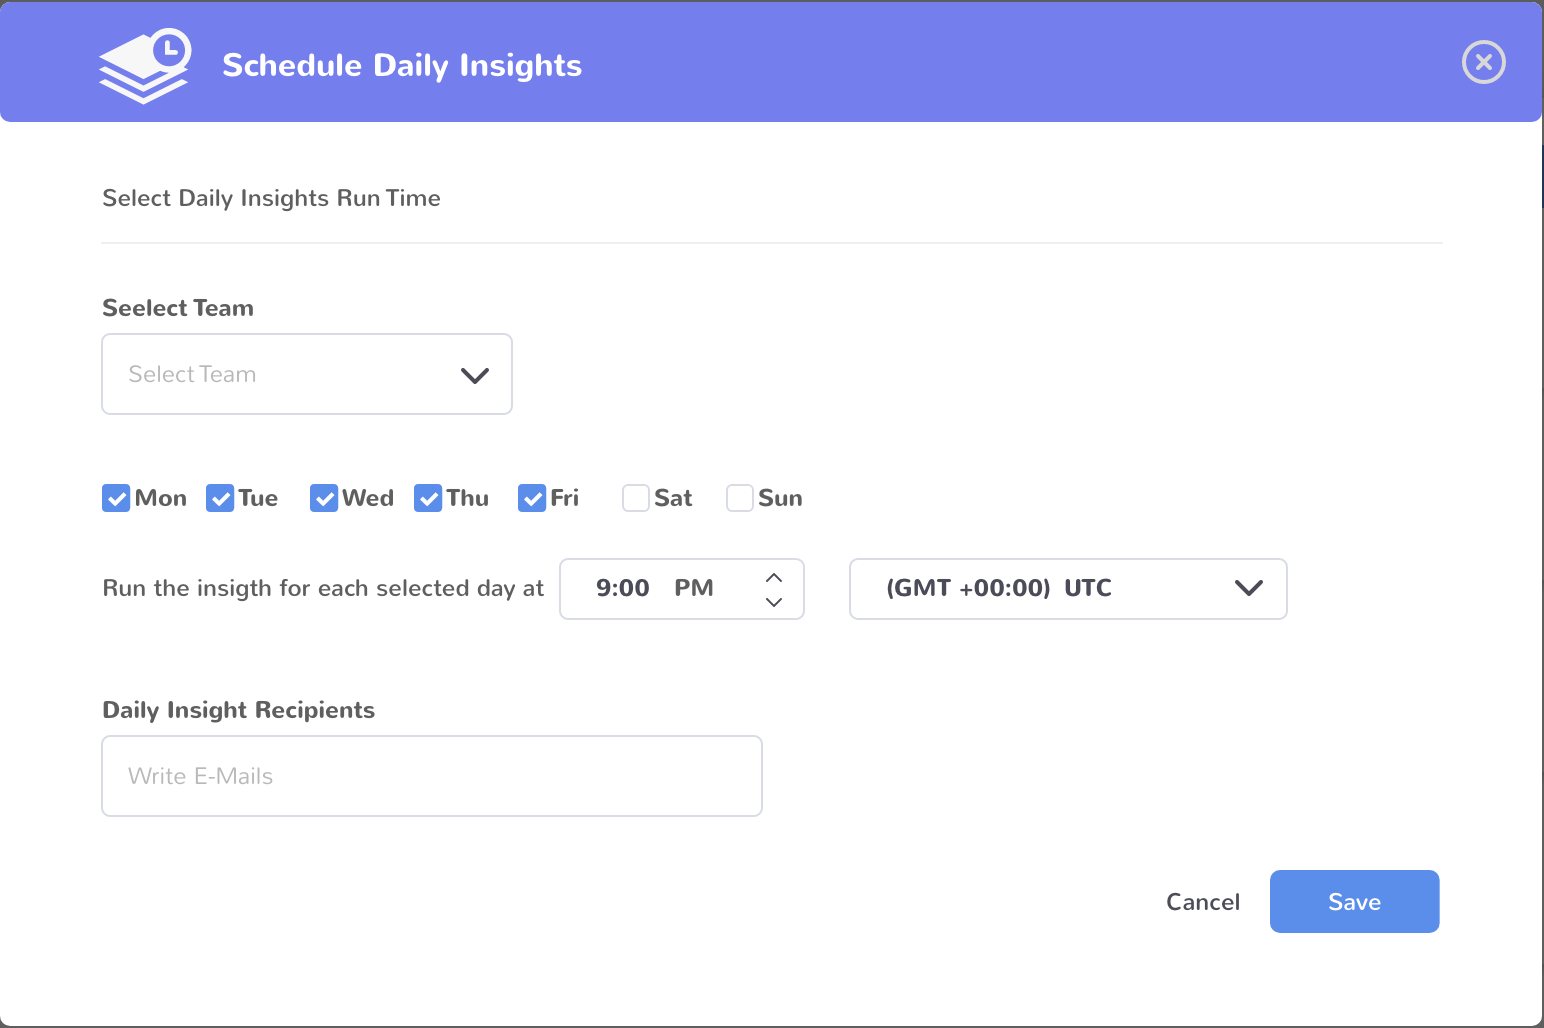Expand the GMT +00:00 UTC timezone dropdown
1544x1028 pixels.
coord(1067,589)
